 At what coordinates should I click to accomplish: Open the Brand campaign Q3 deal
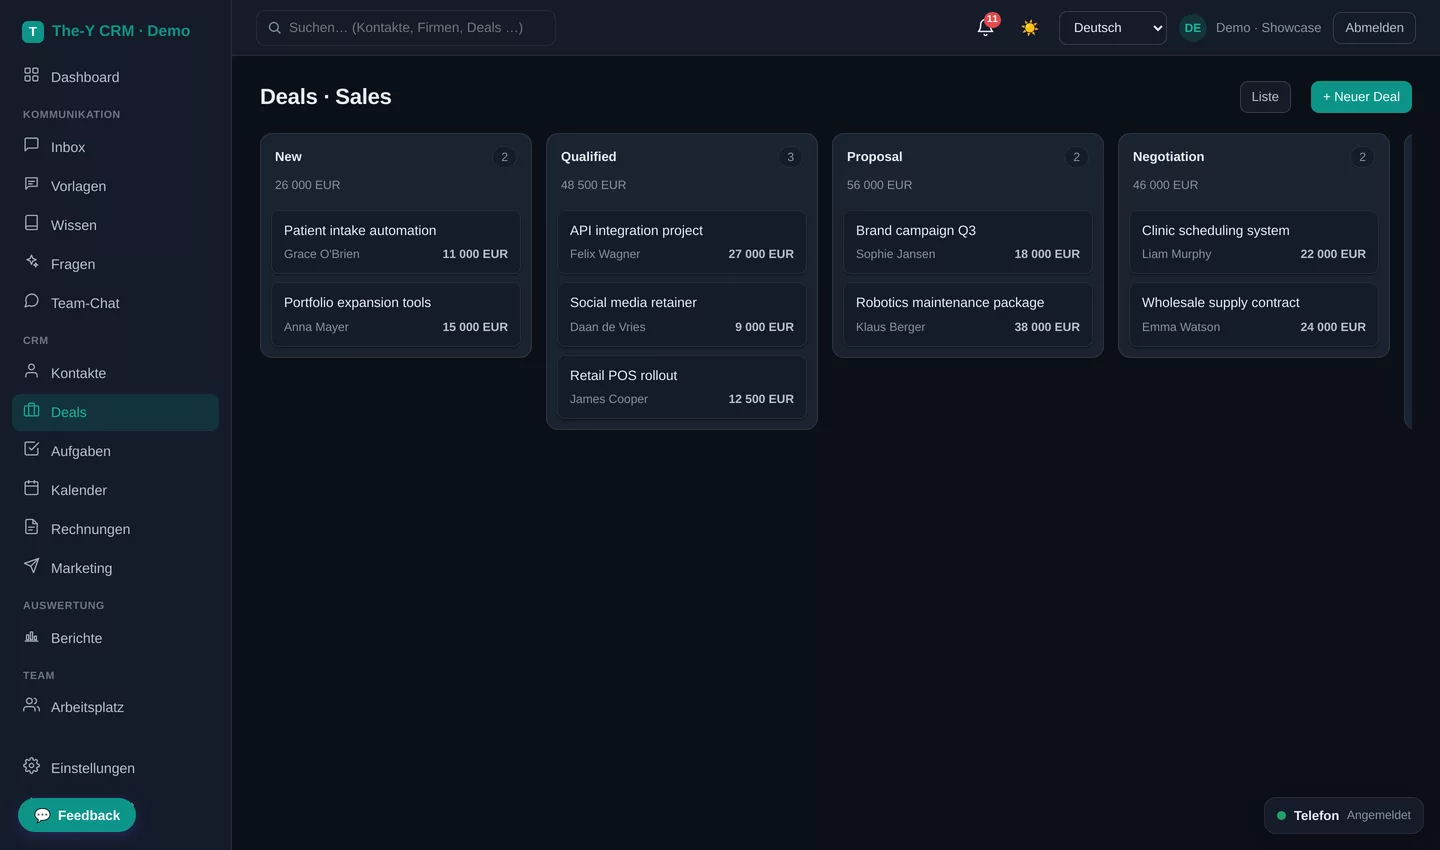click(x=968, y=242)
